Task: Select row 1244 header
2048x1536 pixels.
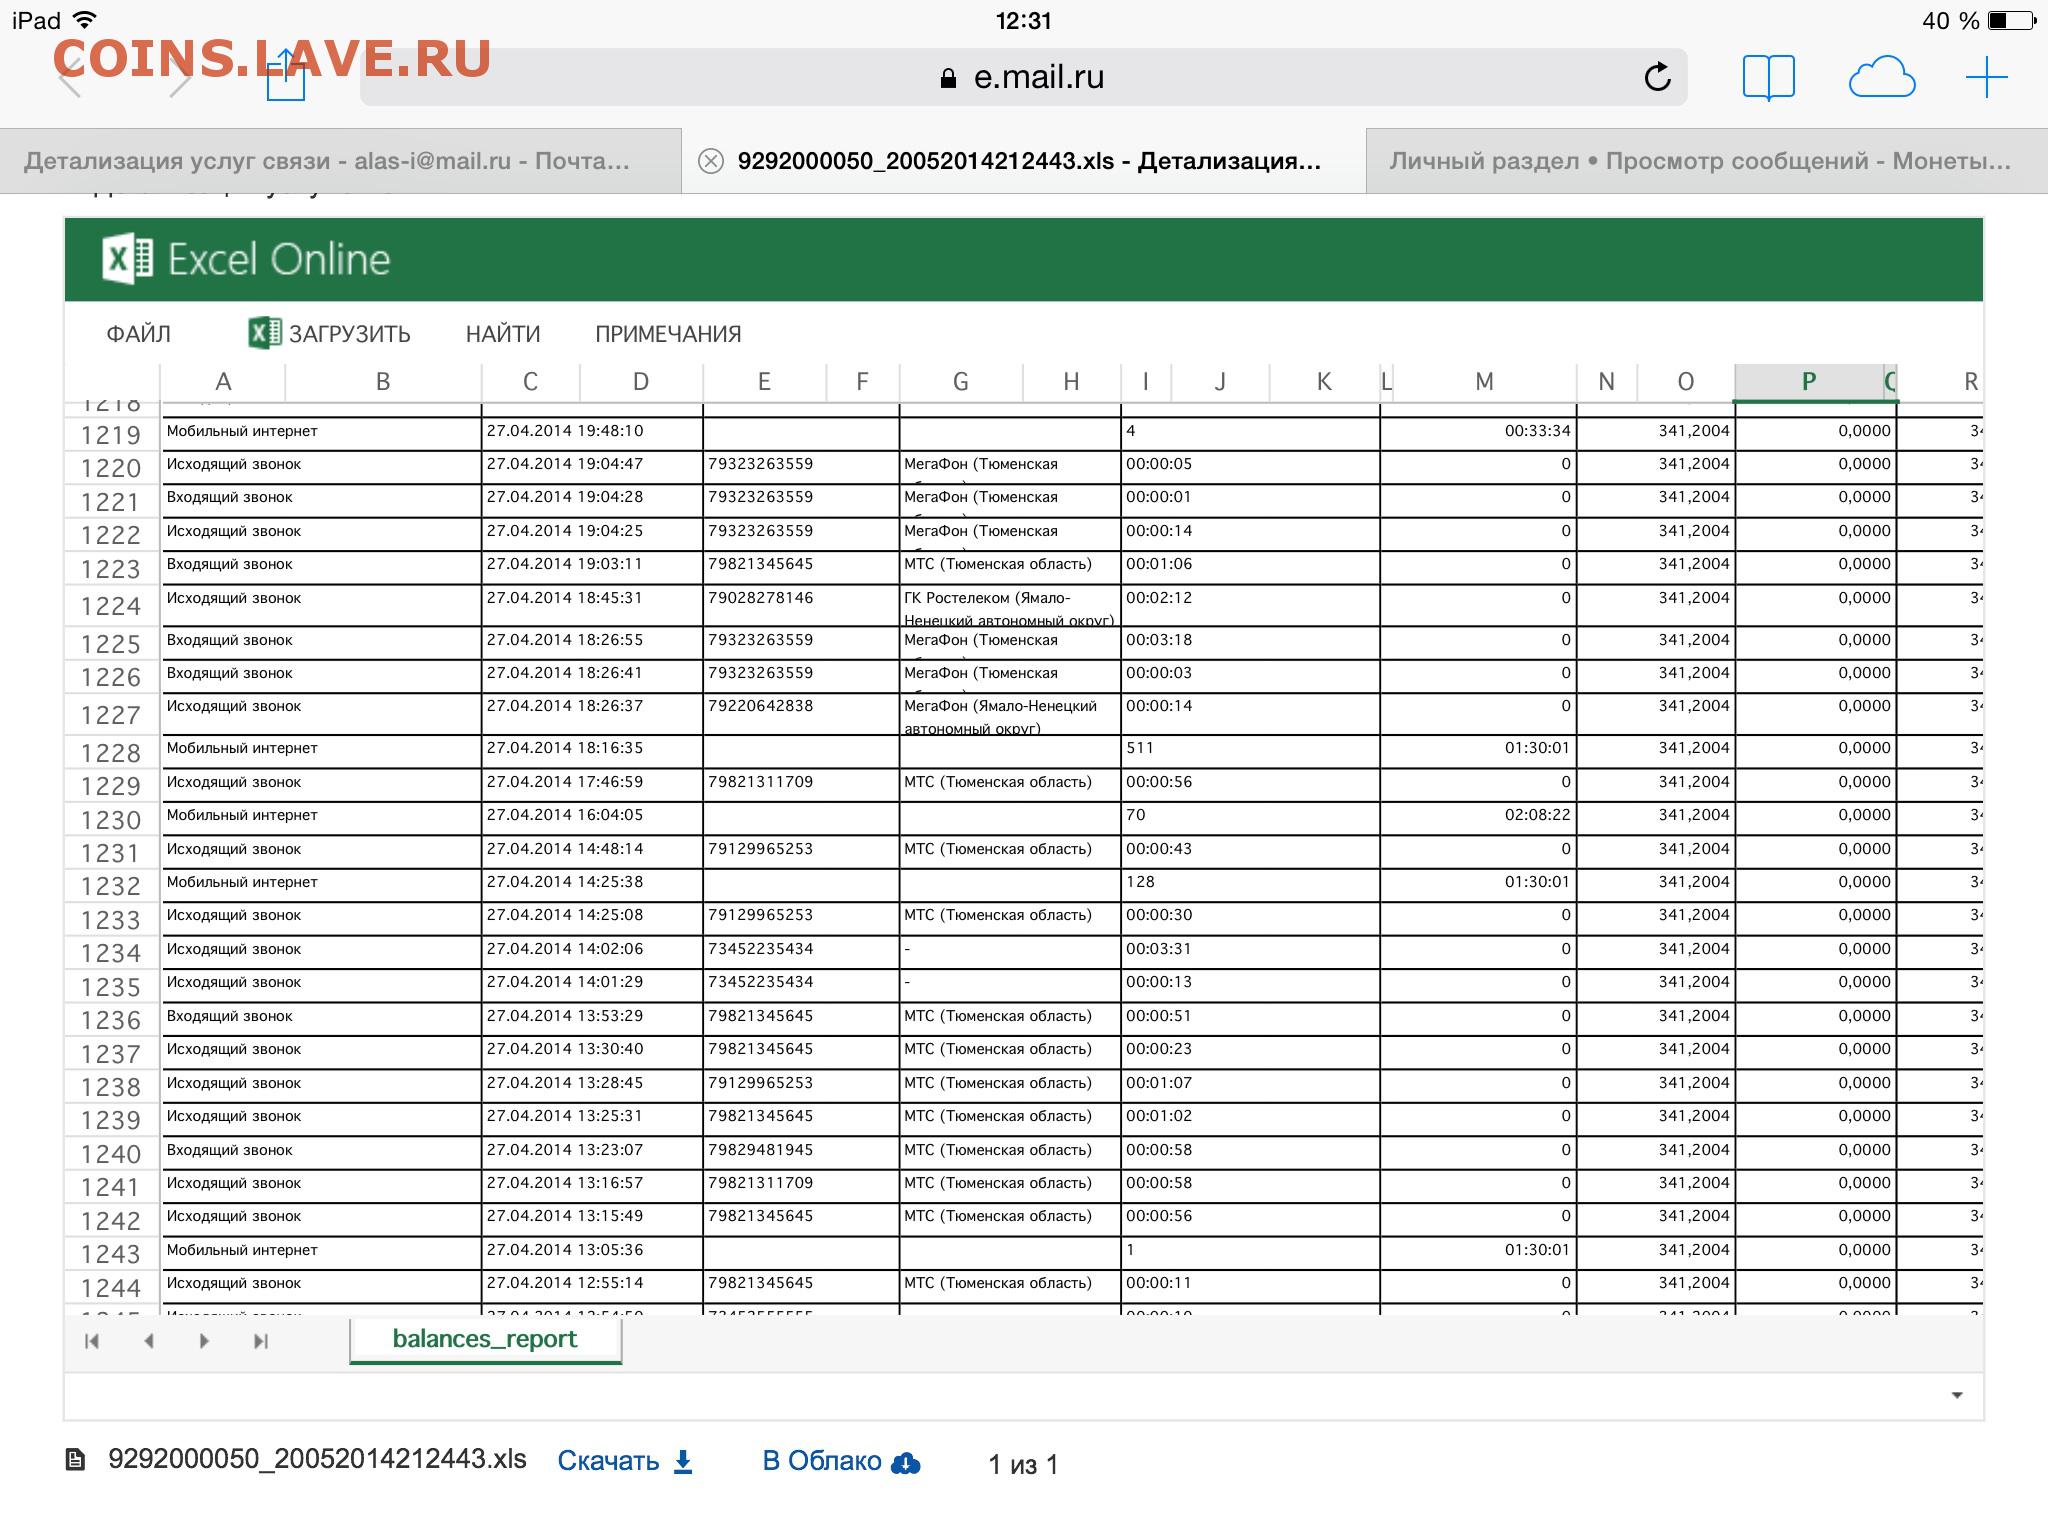Action: tap(111, 1288)
